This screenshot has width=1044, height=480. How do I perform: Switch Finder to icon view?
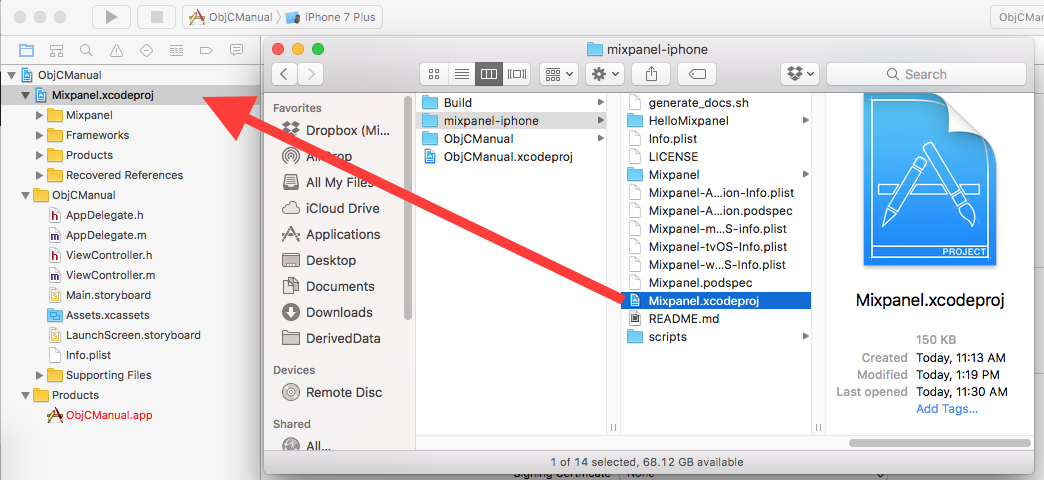434,74
